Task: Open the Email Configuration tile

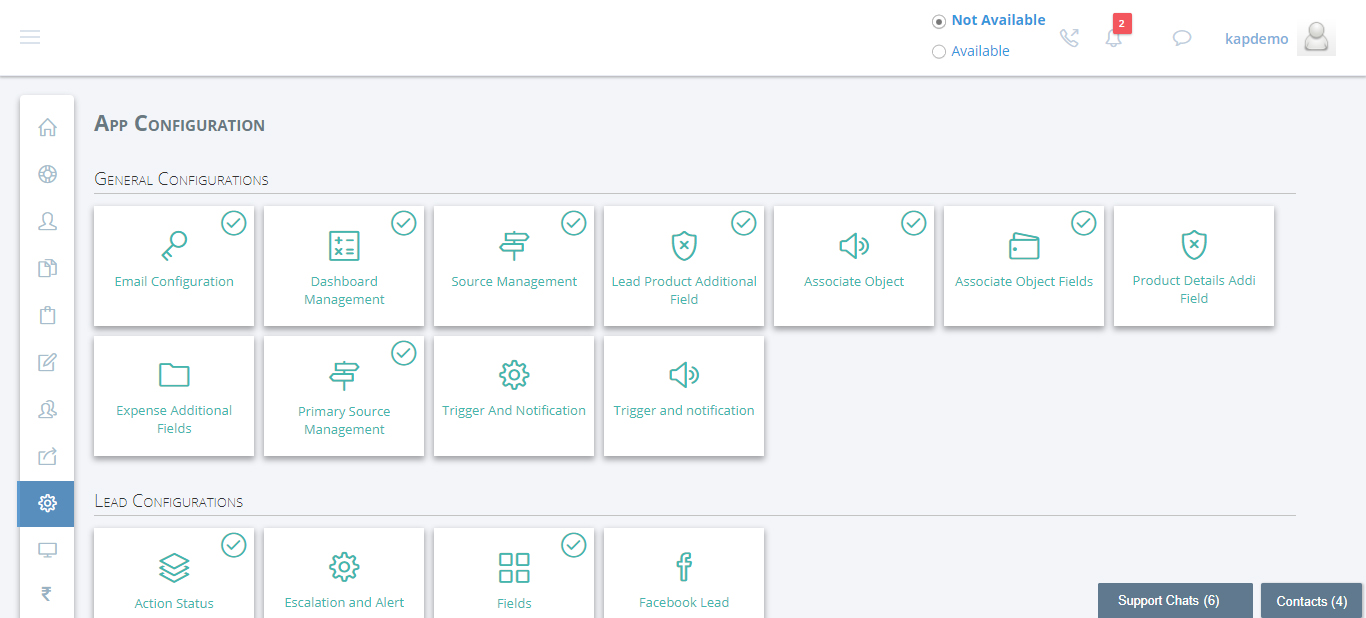Action: coord(174,266)
